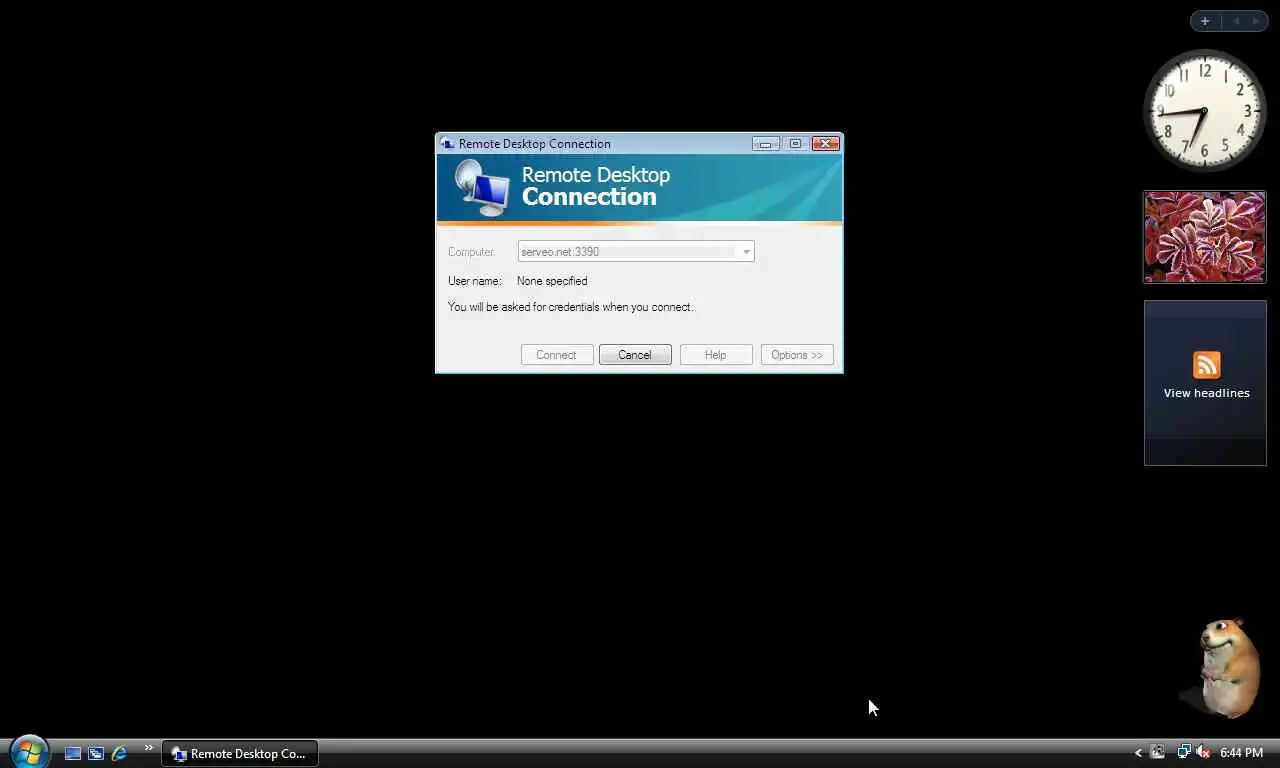
Task: Click the Cancel button in the dialog
Action: coord(635,355)
